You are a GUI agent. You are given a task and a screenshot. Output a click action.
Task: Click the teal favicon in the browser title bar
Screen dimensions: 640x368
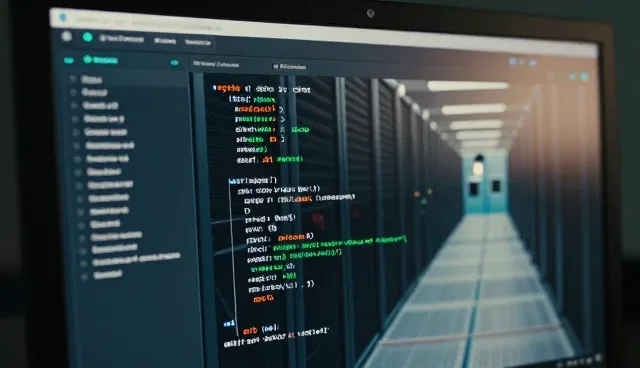point(63,17)
